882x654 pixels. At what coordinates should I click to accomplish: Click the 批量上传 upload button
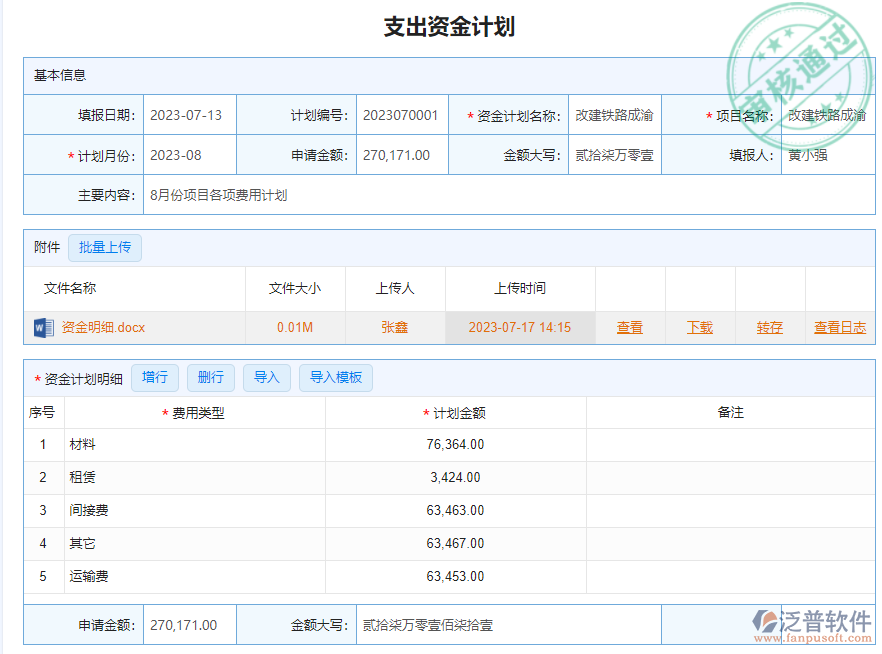(x=105, y=247)
